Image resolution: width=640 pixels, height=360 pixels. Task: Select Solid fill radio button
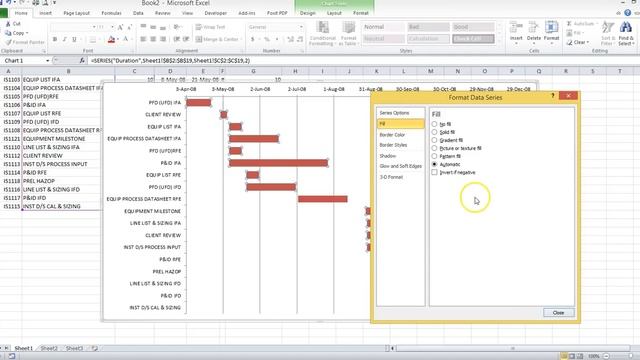(434, 132)
